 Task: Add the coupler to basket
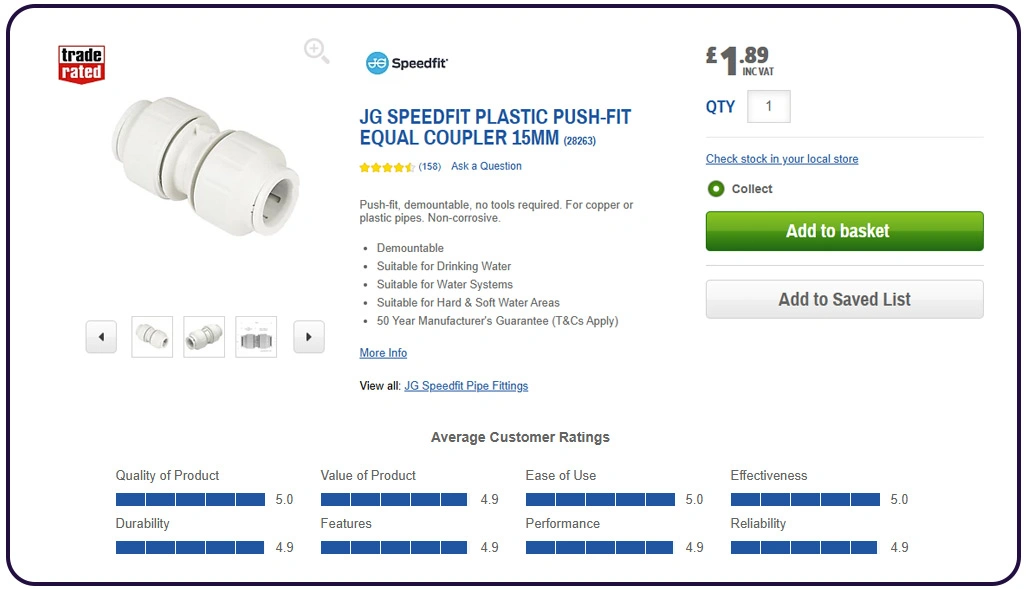(844, 231)
